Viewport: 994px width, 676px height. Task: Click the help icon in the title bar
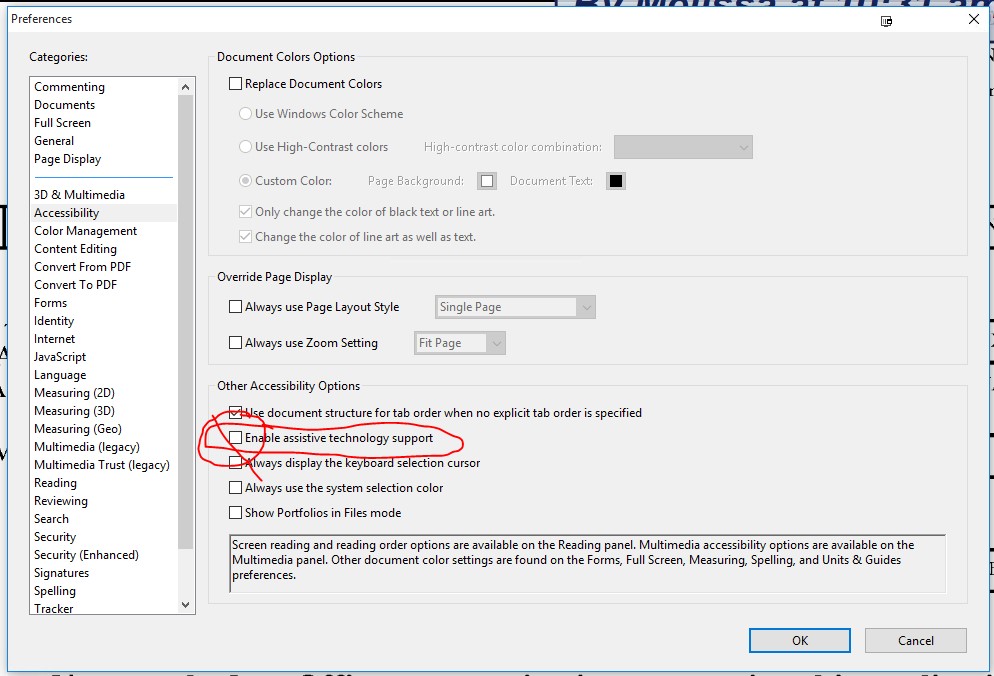[x=886, y=20]
